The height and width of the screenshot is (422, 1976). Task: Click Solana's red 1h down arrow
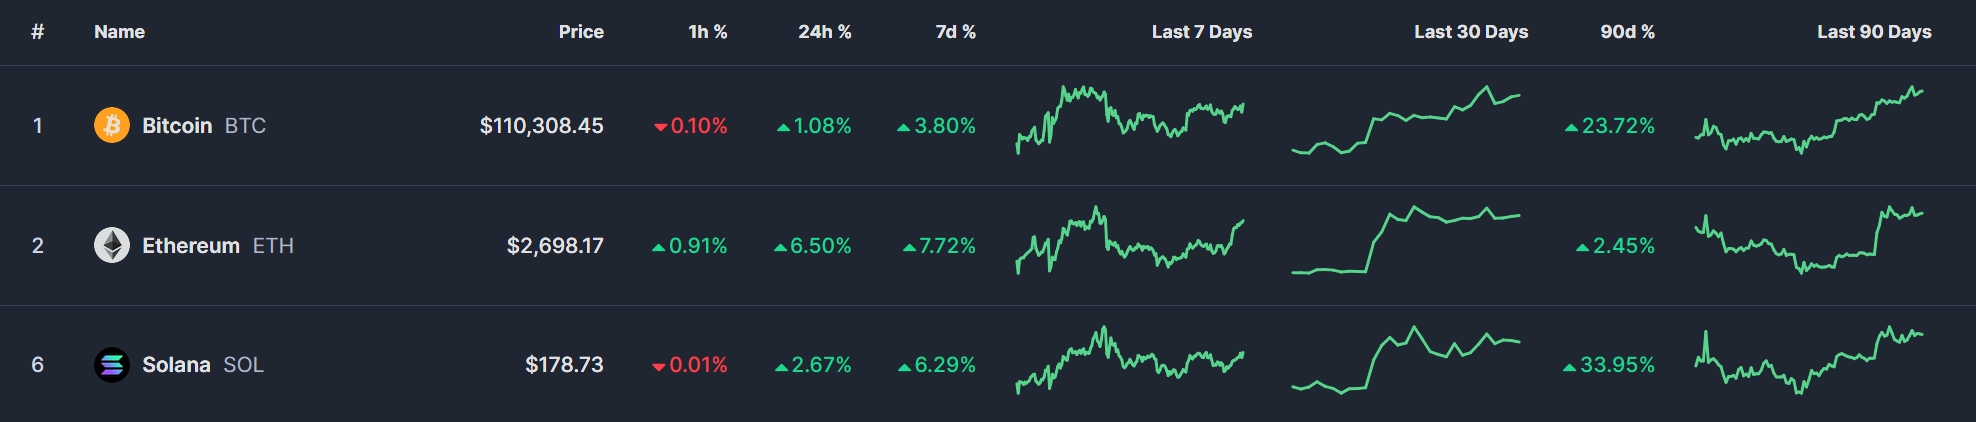[659, 367]
